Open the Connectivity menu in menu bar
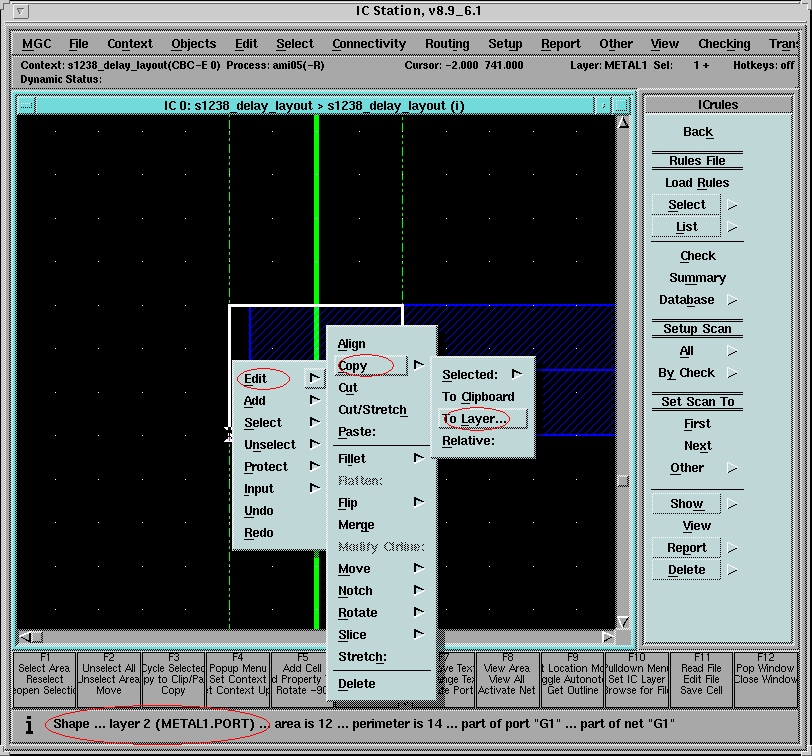Image resolution: width=812 pixels, height=756 pixels. [369, 44]
